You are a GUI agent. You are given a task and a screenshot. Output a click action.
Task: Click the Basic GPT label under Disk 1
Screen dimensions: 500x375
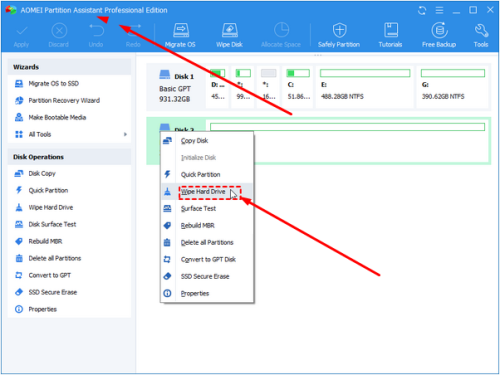(175, 89)
